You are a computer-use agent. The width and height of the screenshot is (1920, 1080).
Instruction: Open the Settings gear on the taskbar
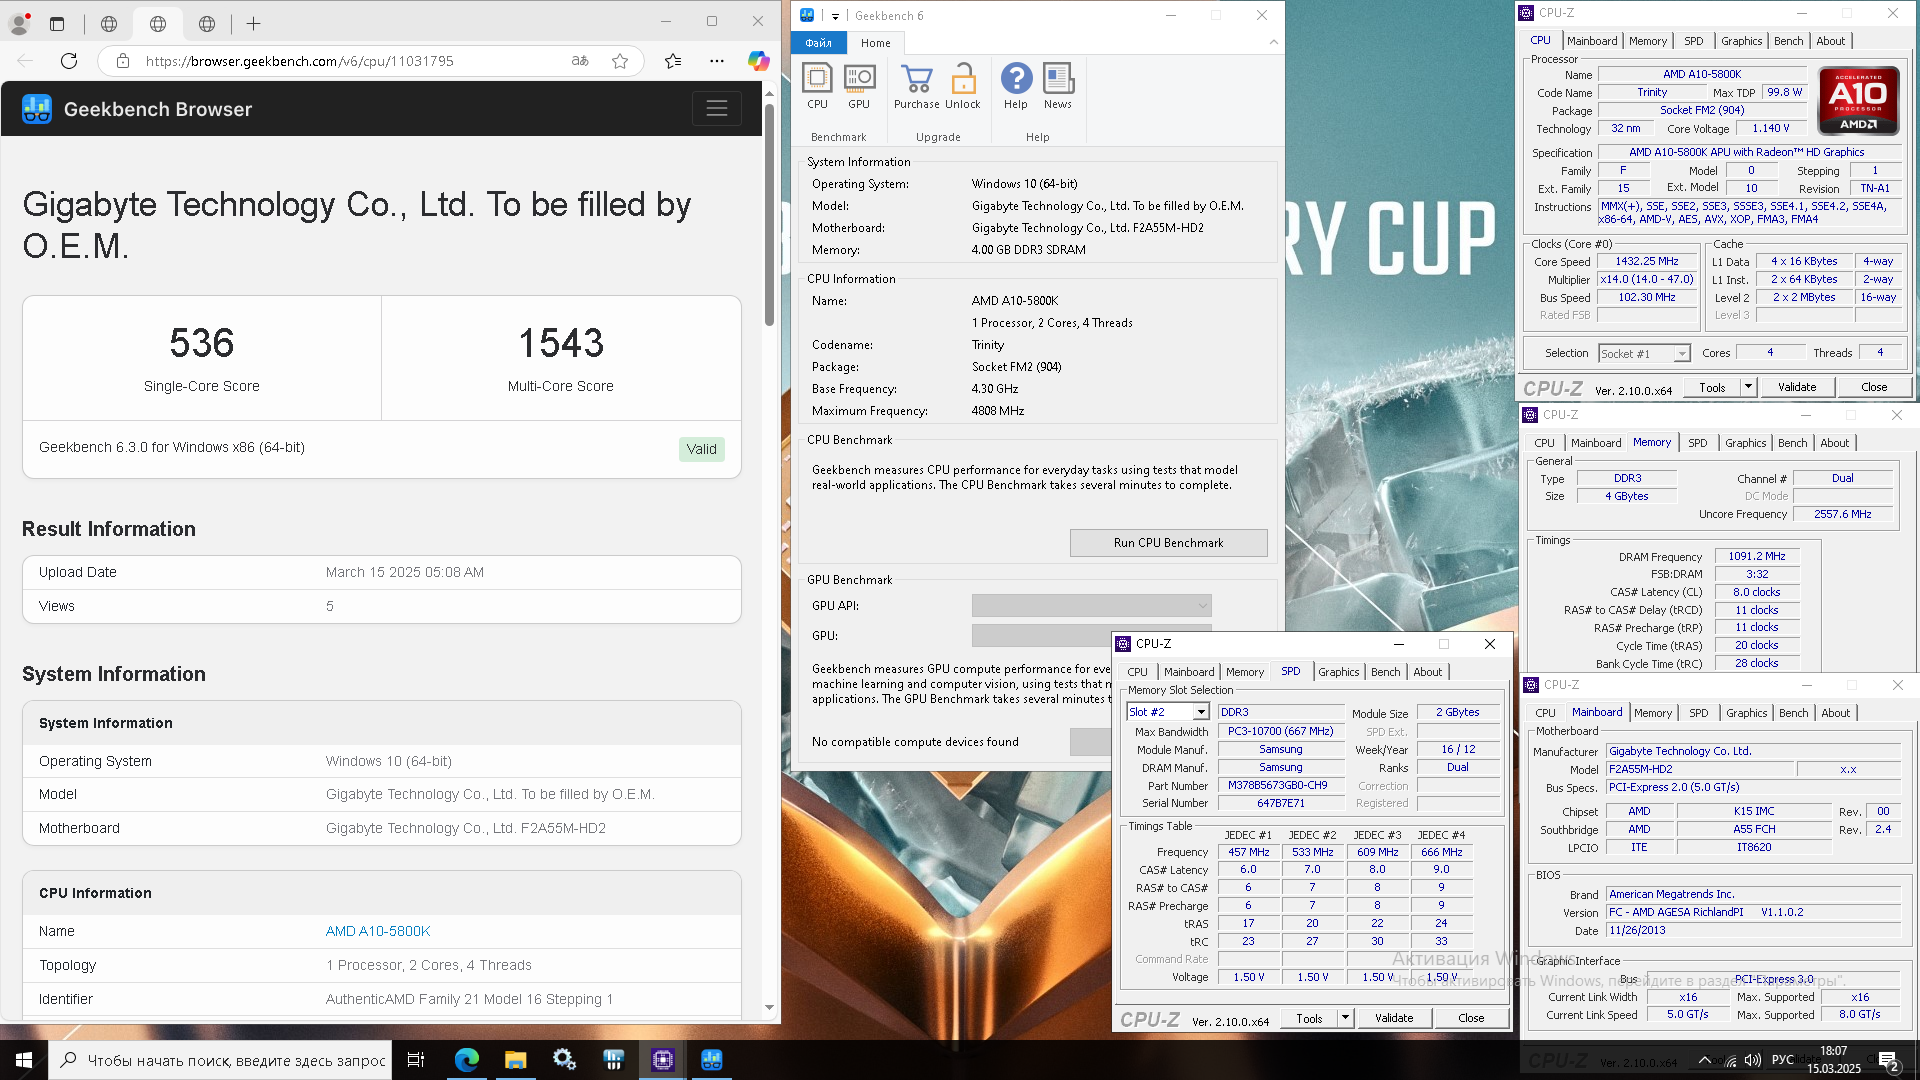(x=565, y=1060)
